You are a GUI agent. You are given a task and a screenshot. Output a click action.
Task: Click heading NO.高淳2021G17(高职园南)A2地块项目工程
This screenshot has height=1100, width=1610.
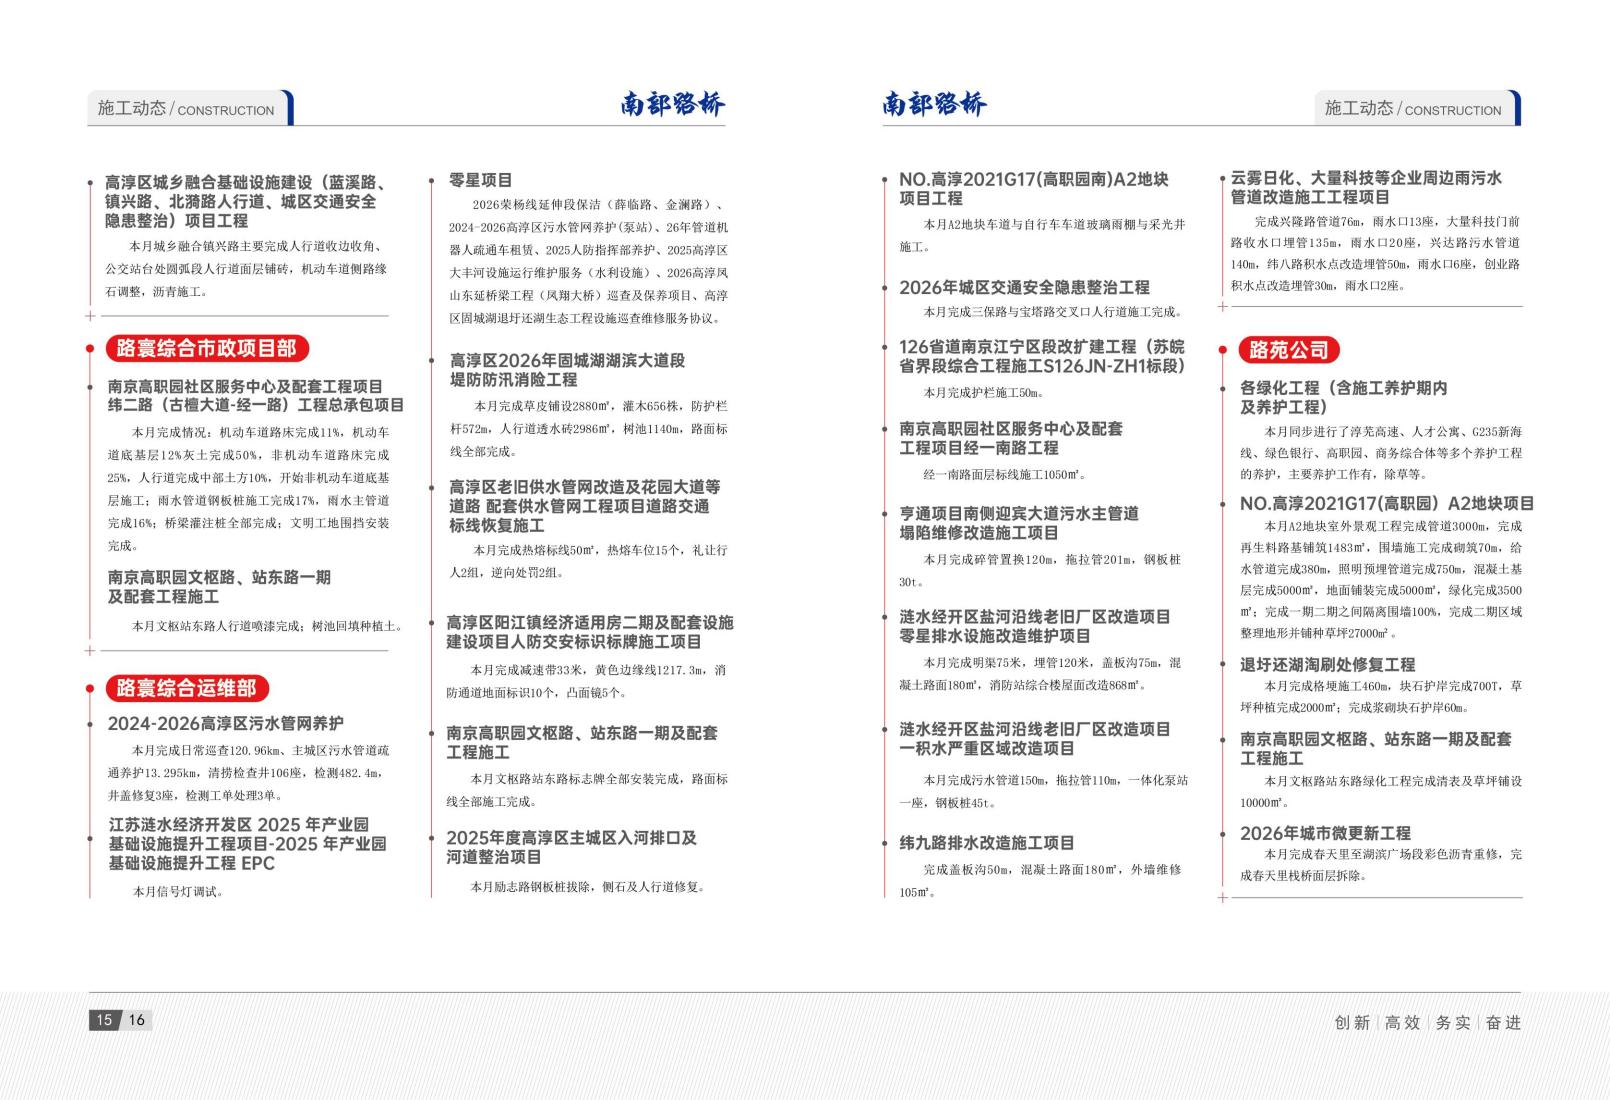click(1033, 189)
